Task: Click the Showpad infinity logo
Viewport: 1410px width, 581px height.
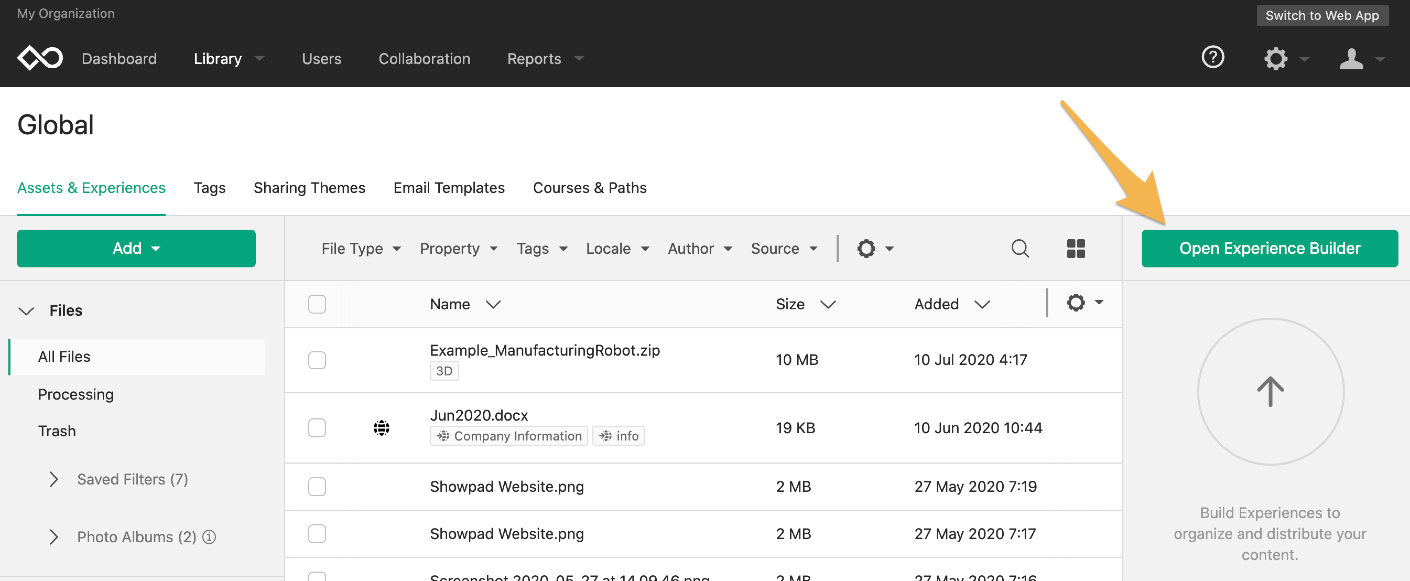Action: click(40, 58)
